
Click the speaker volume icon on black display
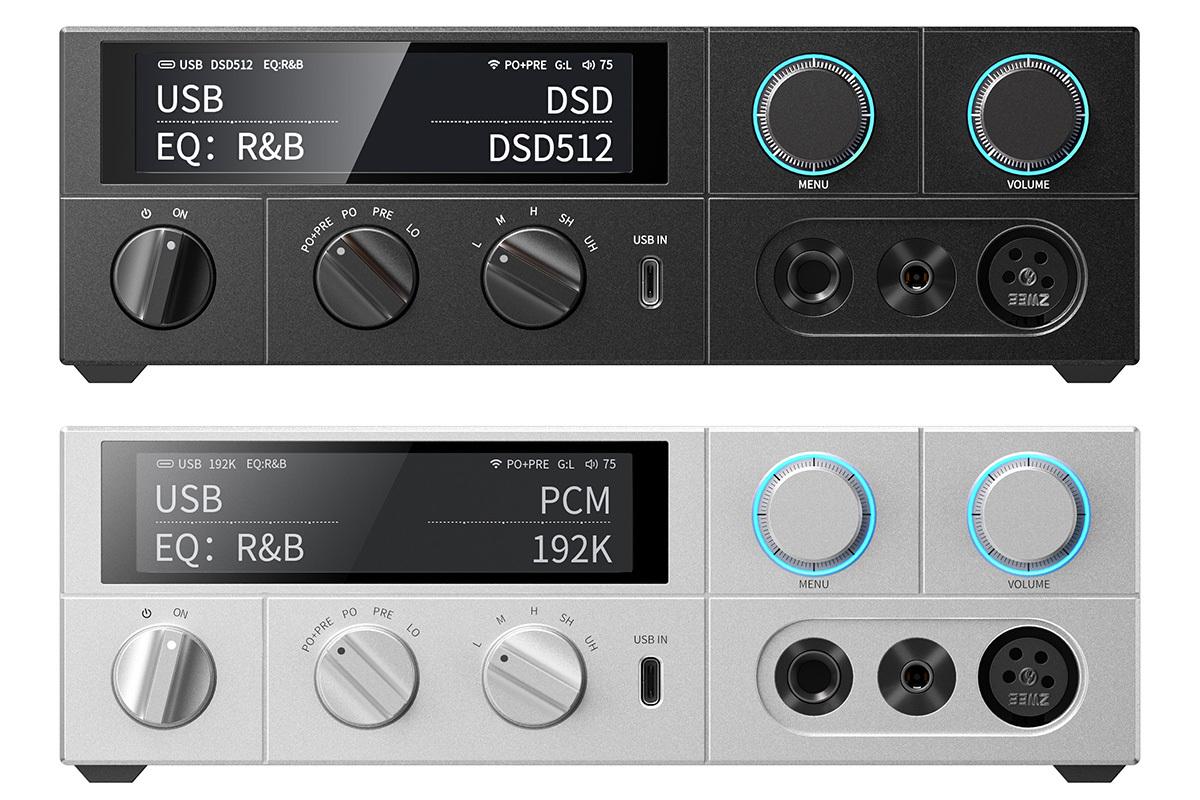point(590,65)
